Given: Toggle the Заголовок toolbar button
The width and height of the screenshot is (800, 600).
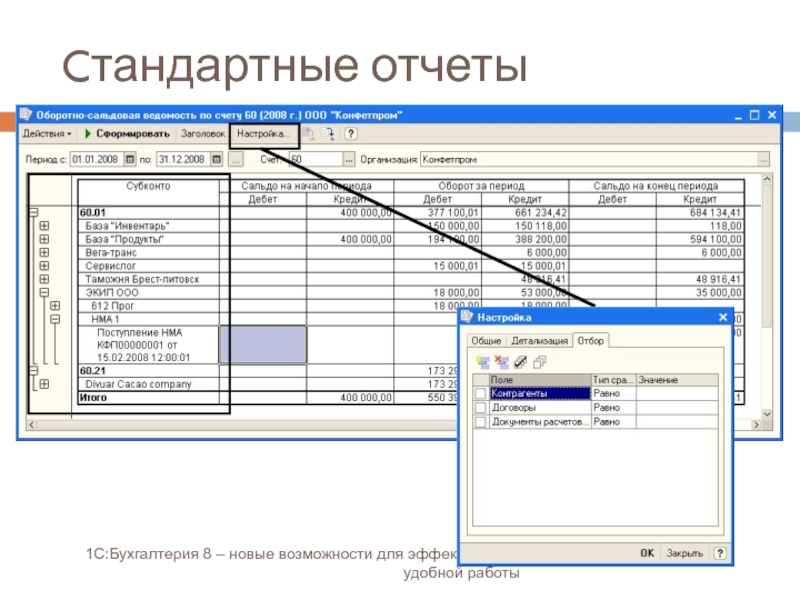Looking at the screenshot, I should pyautogui.click(x=203, y=134).
